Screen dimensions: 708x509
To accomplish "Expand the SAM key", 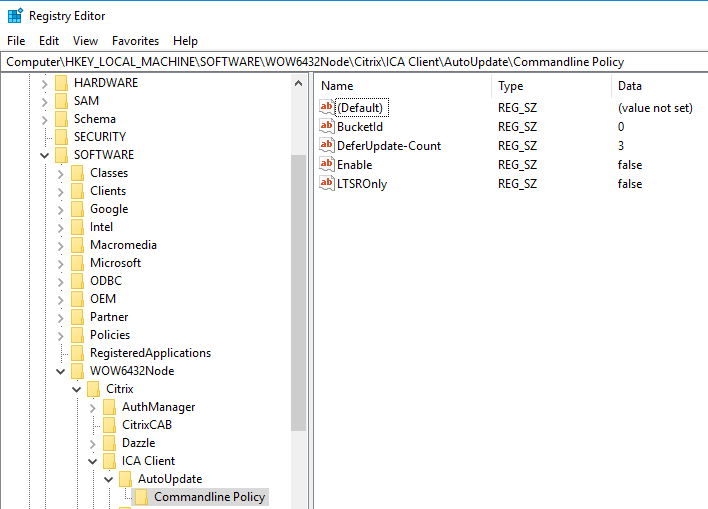I will [44, 102].
